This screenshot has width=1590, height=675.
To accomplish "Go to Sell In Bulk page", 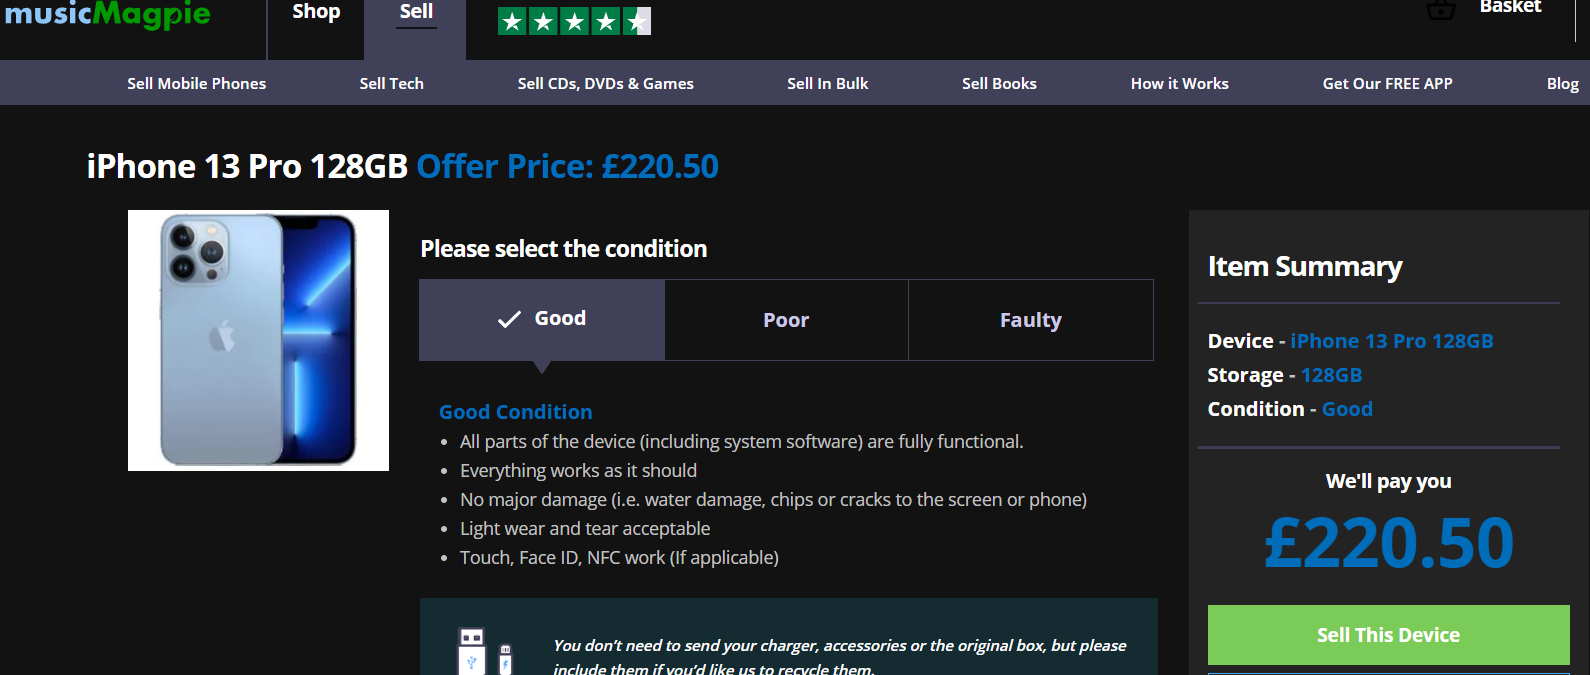I will point(827,84).
